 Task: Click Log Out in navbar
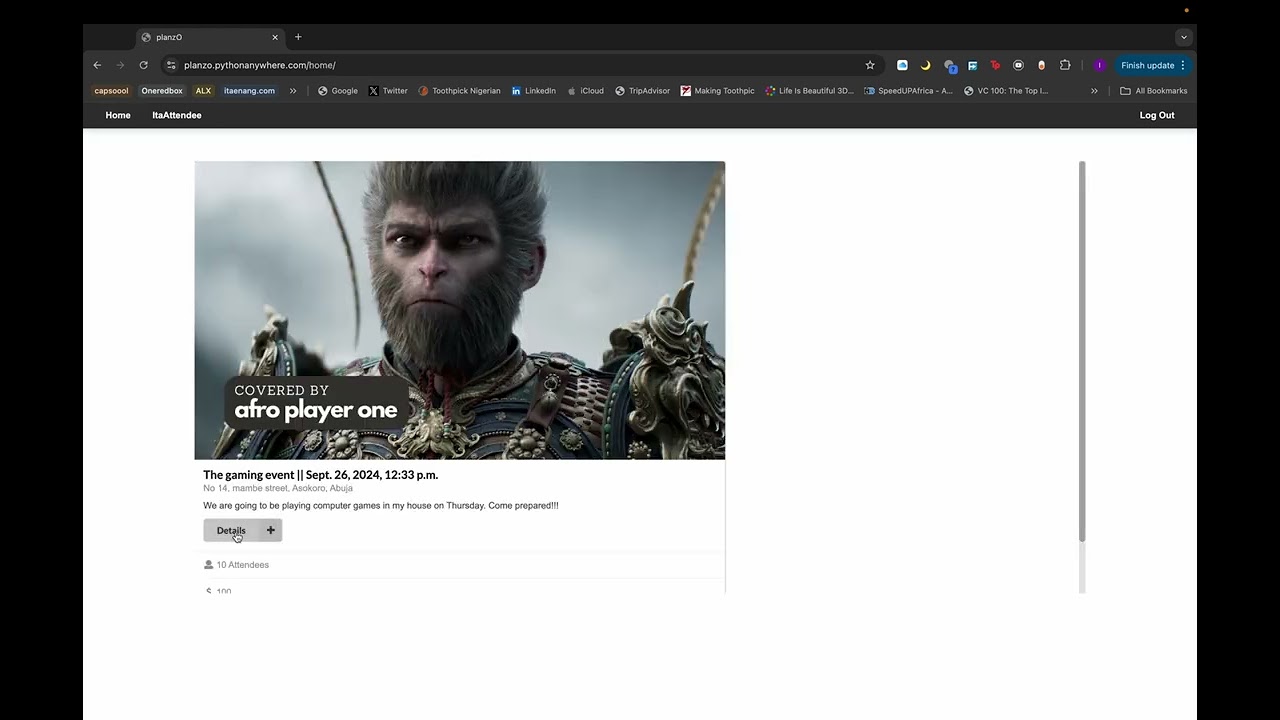click(1157, 115)
